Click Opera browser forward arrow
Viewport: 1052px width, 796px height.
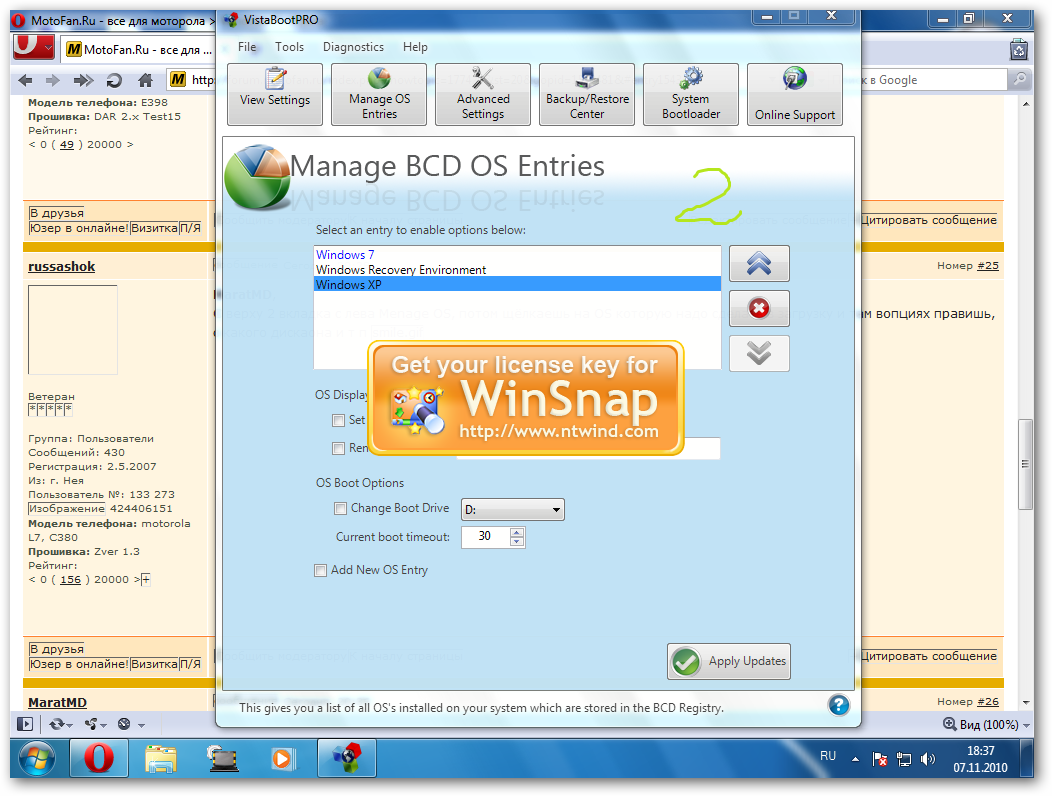52,81
